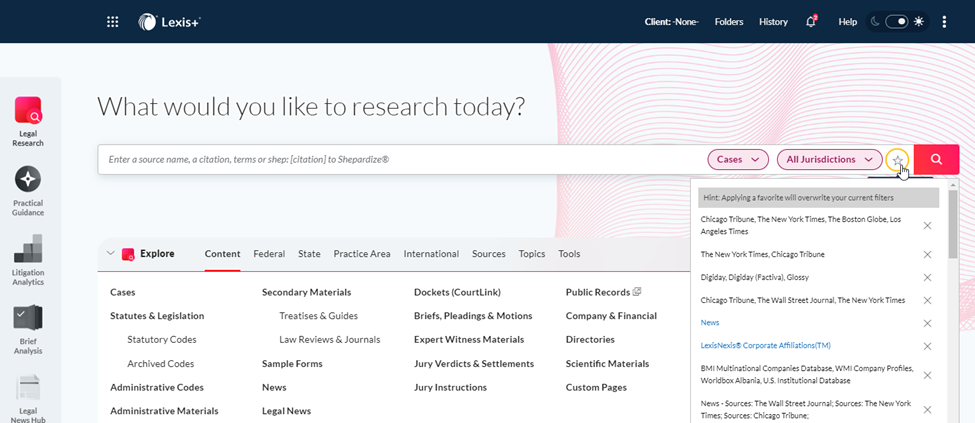Viewport: 975px width, 423px height.
Task: Switch to the Practice Area tab
Action: pyautogui.click(x=362, y=254)
